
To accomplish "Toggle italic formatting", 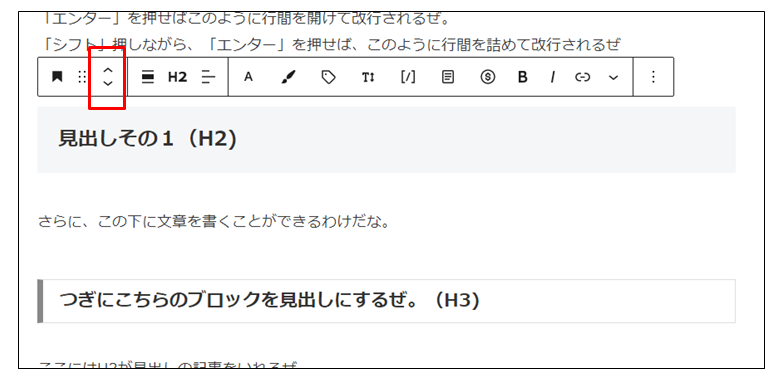I will coord(553,77).
